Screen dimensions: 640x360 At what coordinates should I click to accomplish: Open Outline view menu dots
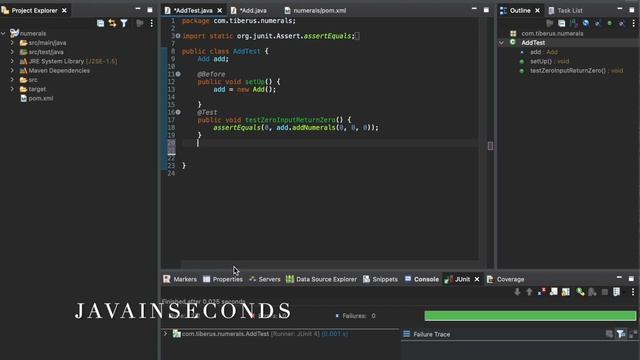pos(633,23)
